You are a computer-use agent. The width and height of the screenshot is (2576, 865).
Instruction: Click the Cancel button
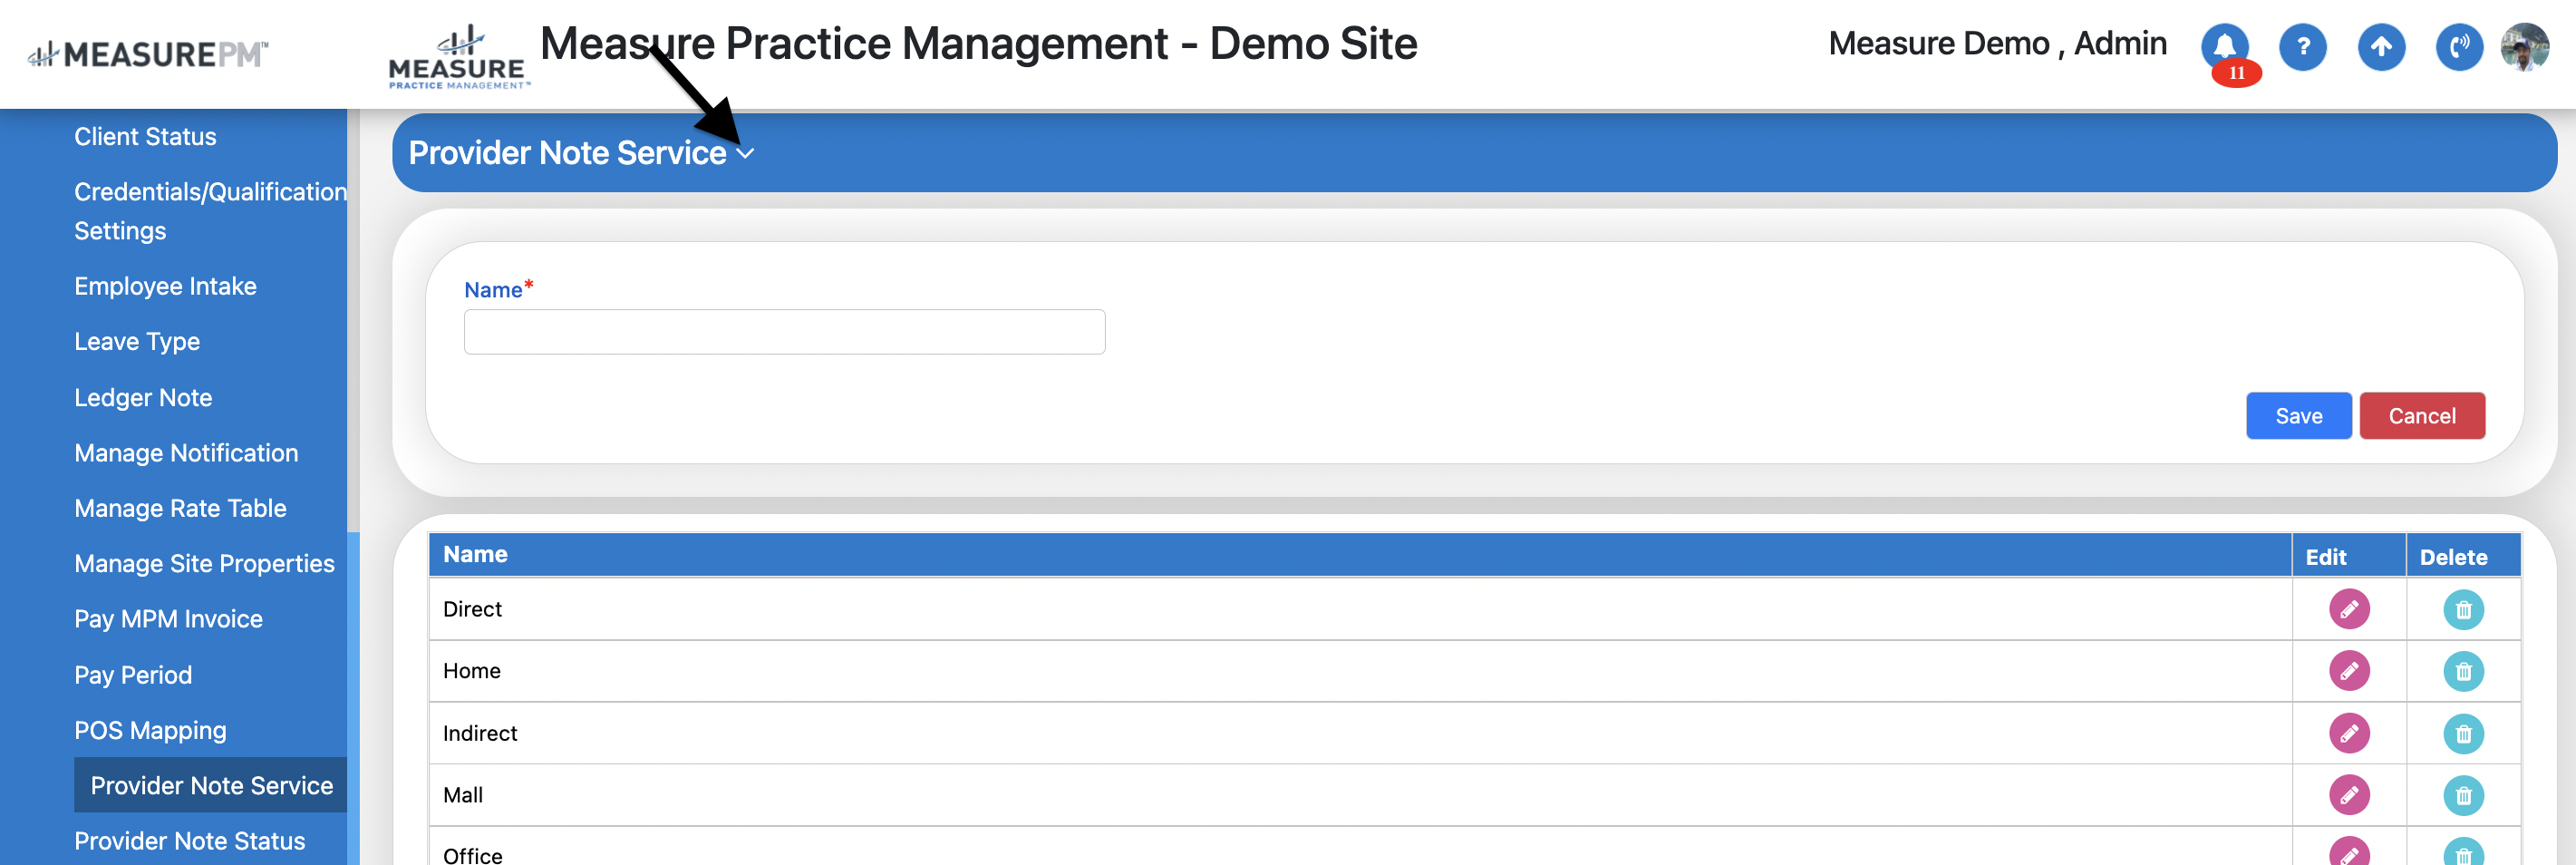click(x=2421, y=416)
